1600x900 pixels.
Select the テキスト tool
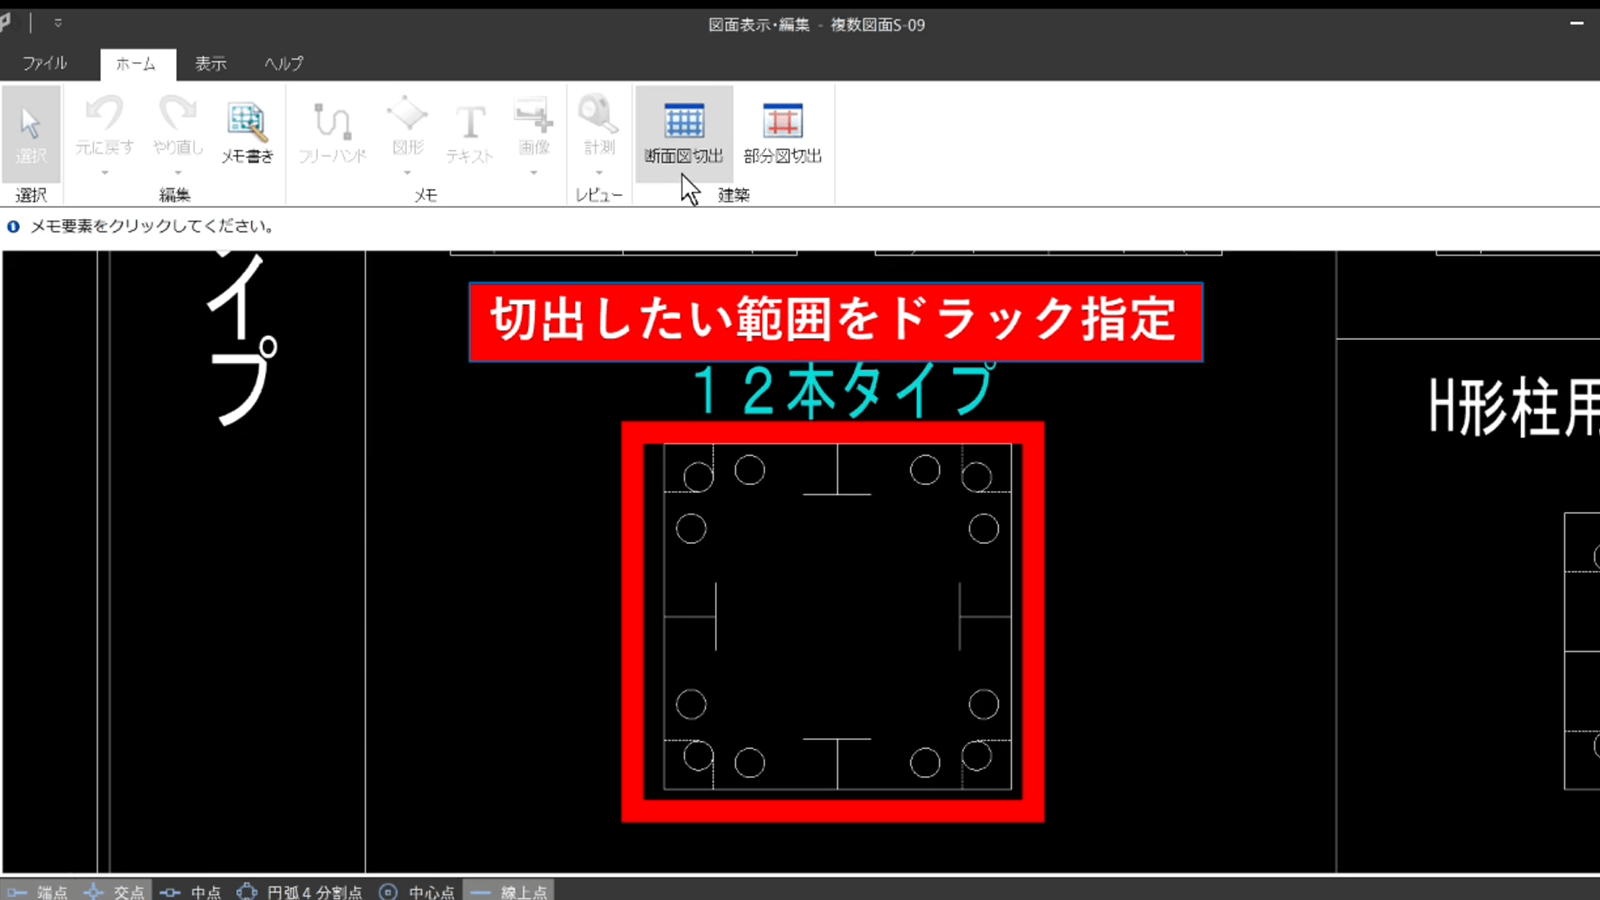[x=470, y=132]
